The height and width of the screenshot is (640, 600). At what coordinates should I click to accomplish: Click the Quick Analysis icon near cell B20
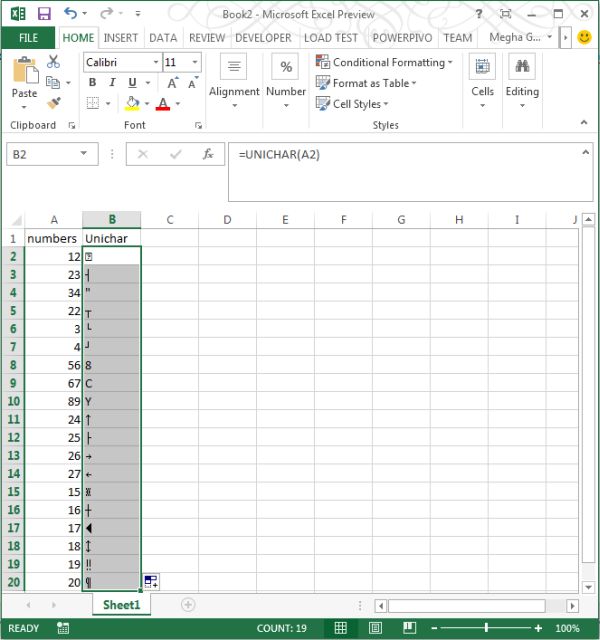pos(151,581)
